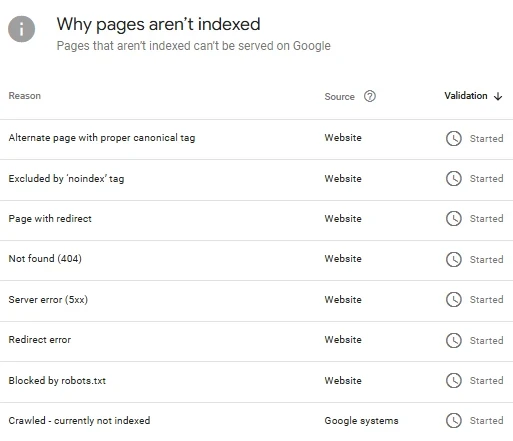Click the Validation column header
The image size is (513, 441).
click(466, 96)
